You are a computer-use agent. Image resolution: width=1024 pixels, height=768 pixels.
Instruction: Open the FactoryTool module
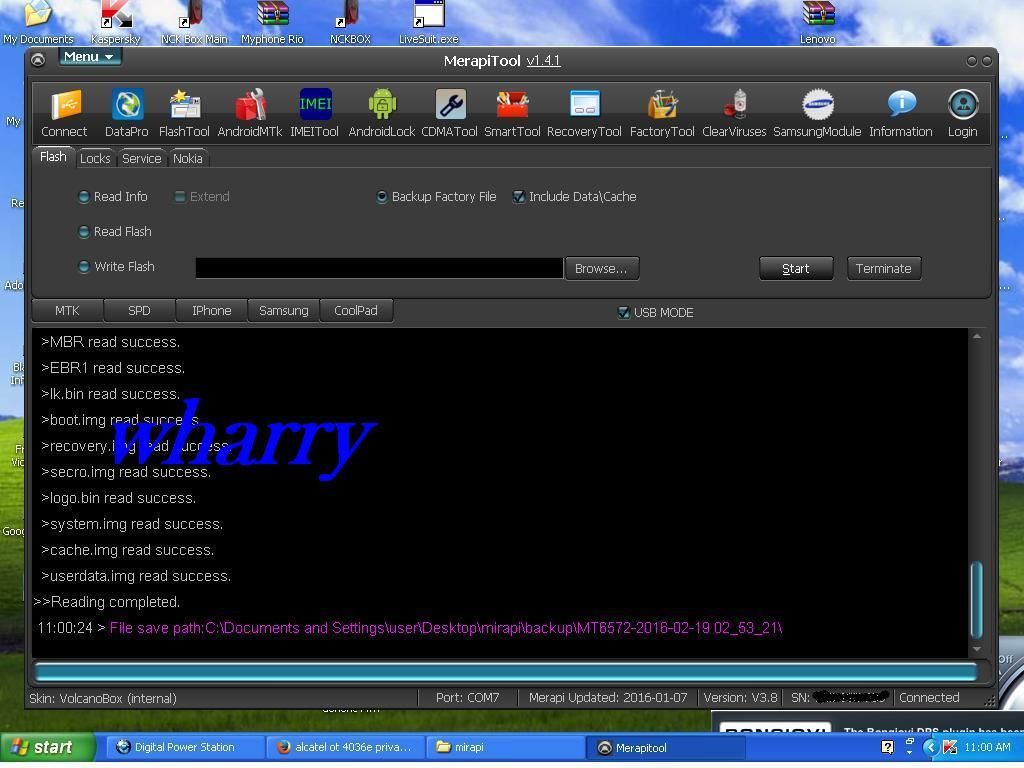(662, 114)
